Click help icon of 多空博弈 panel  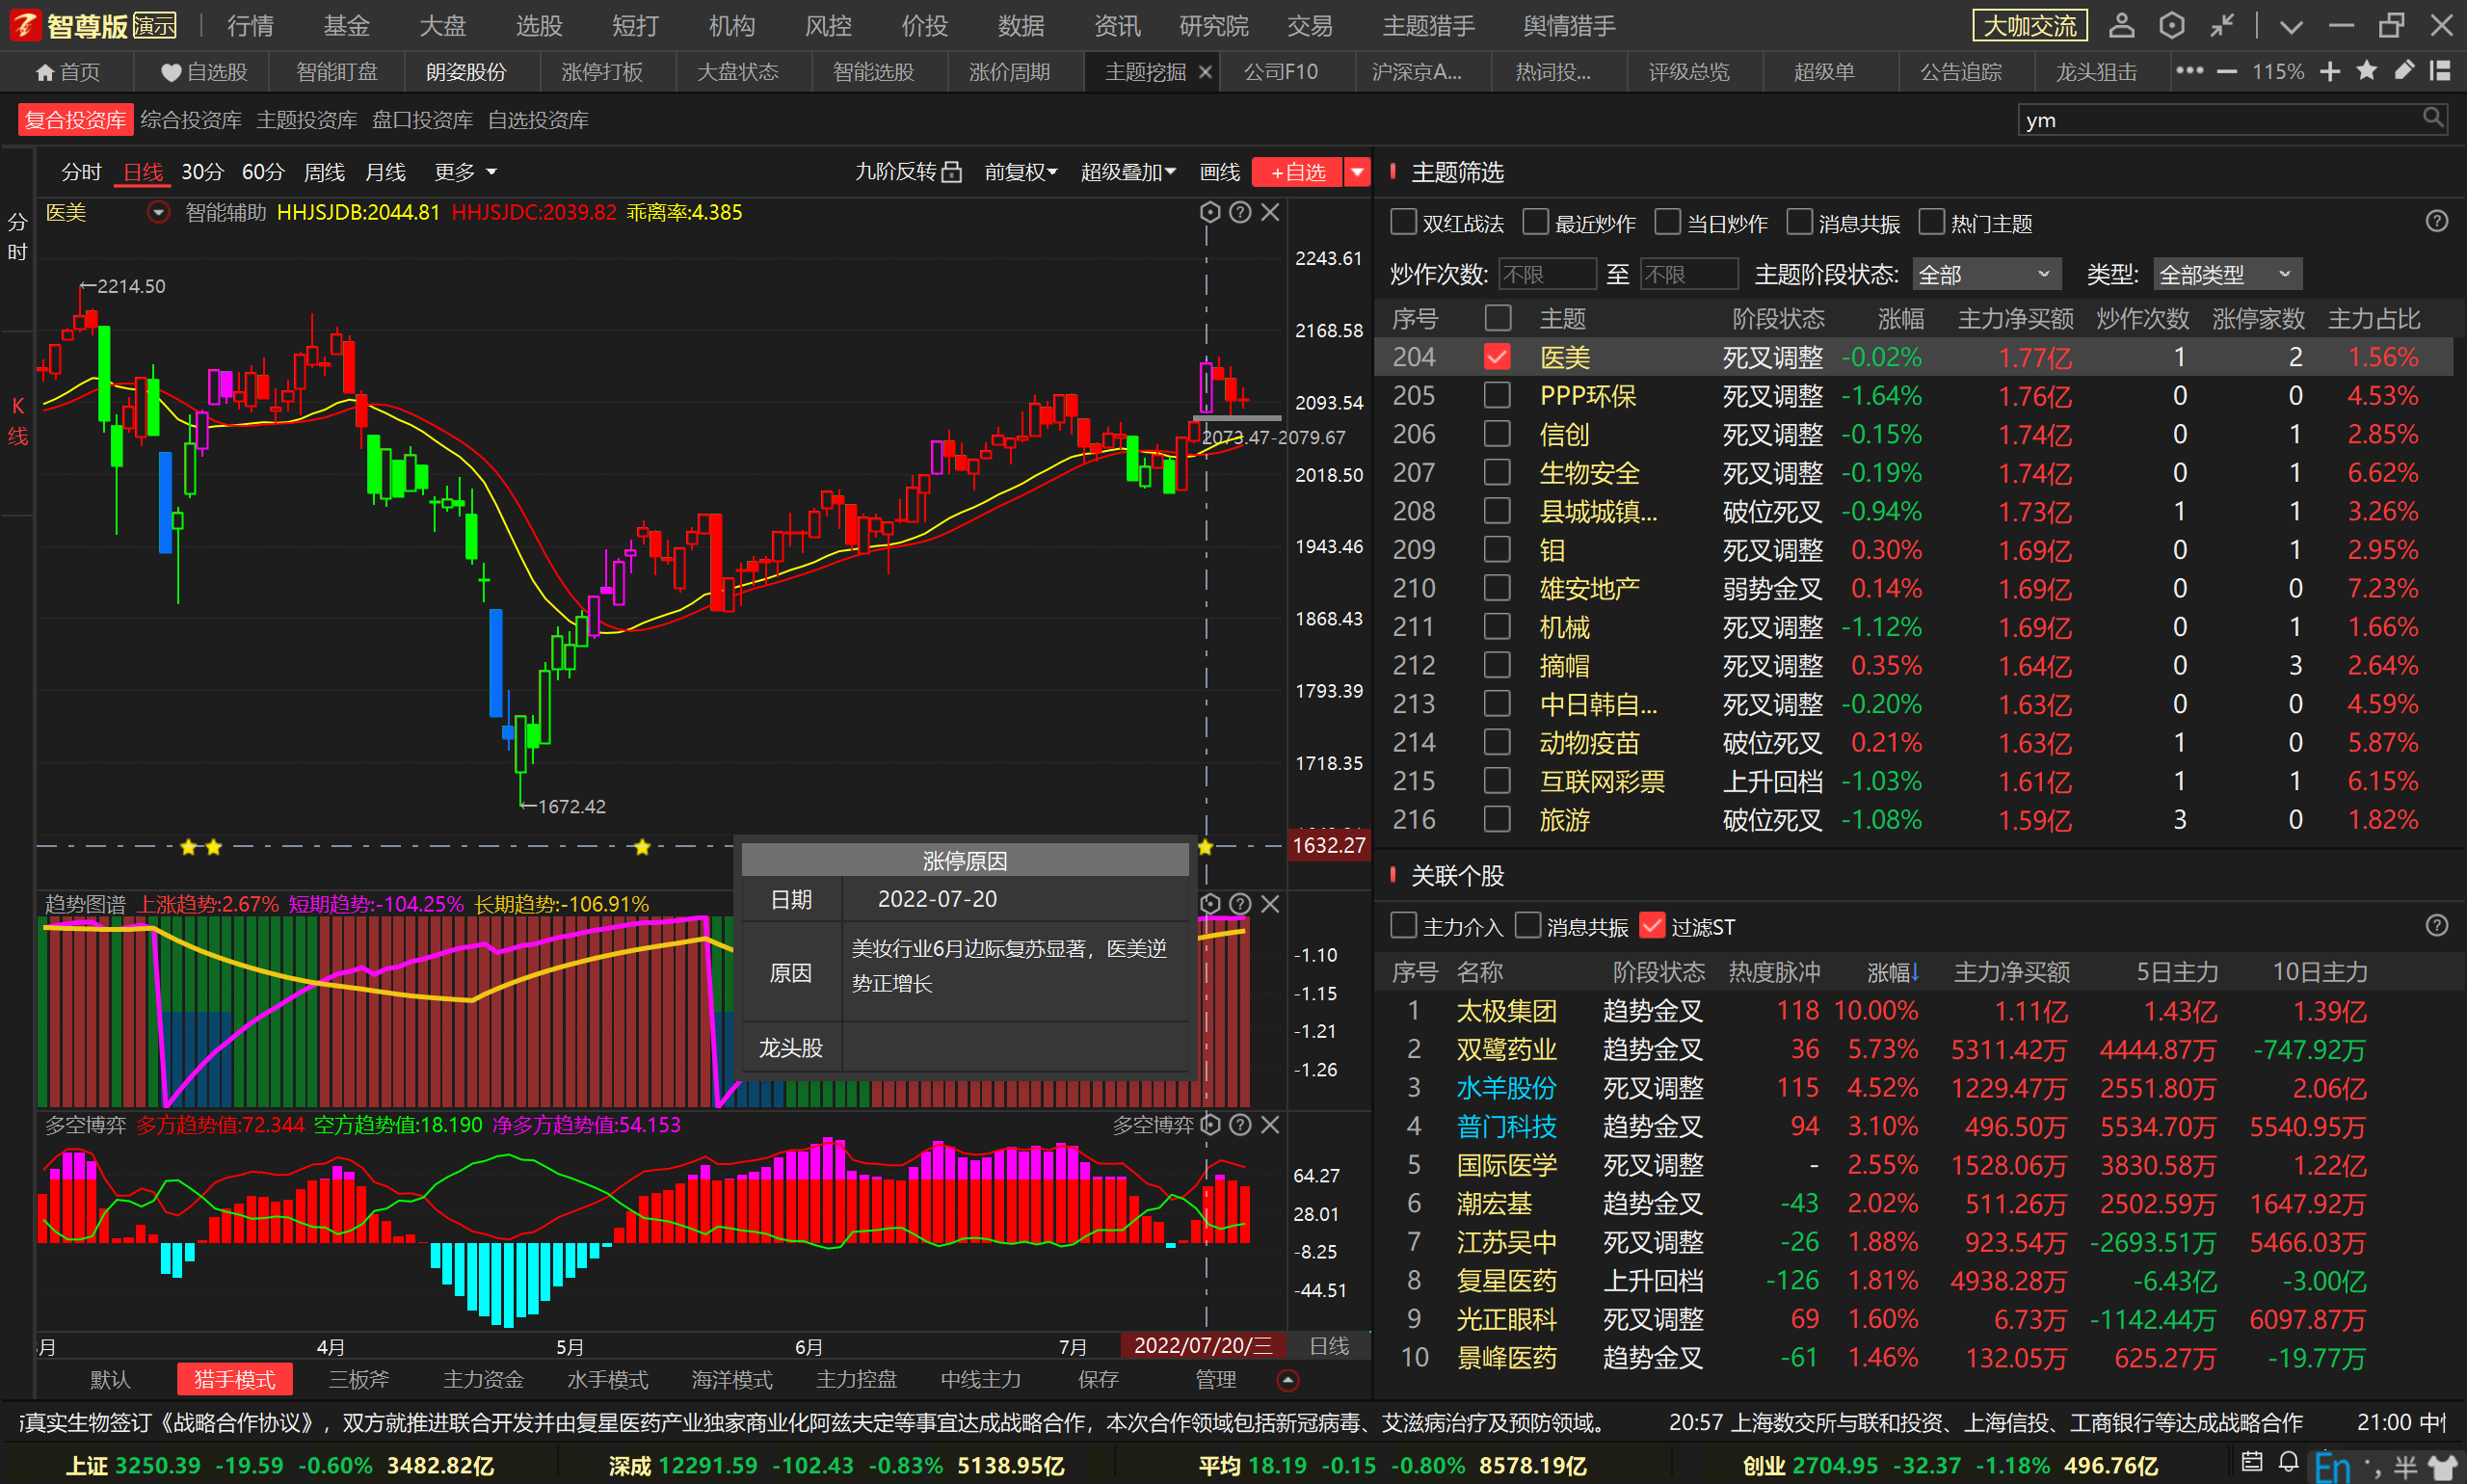point(1240,1125)
